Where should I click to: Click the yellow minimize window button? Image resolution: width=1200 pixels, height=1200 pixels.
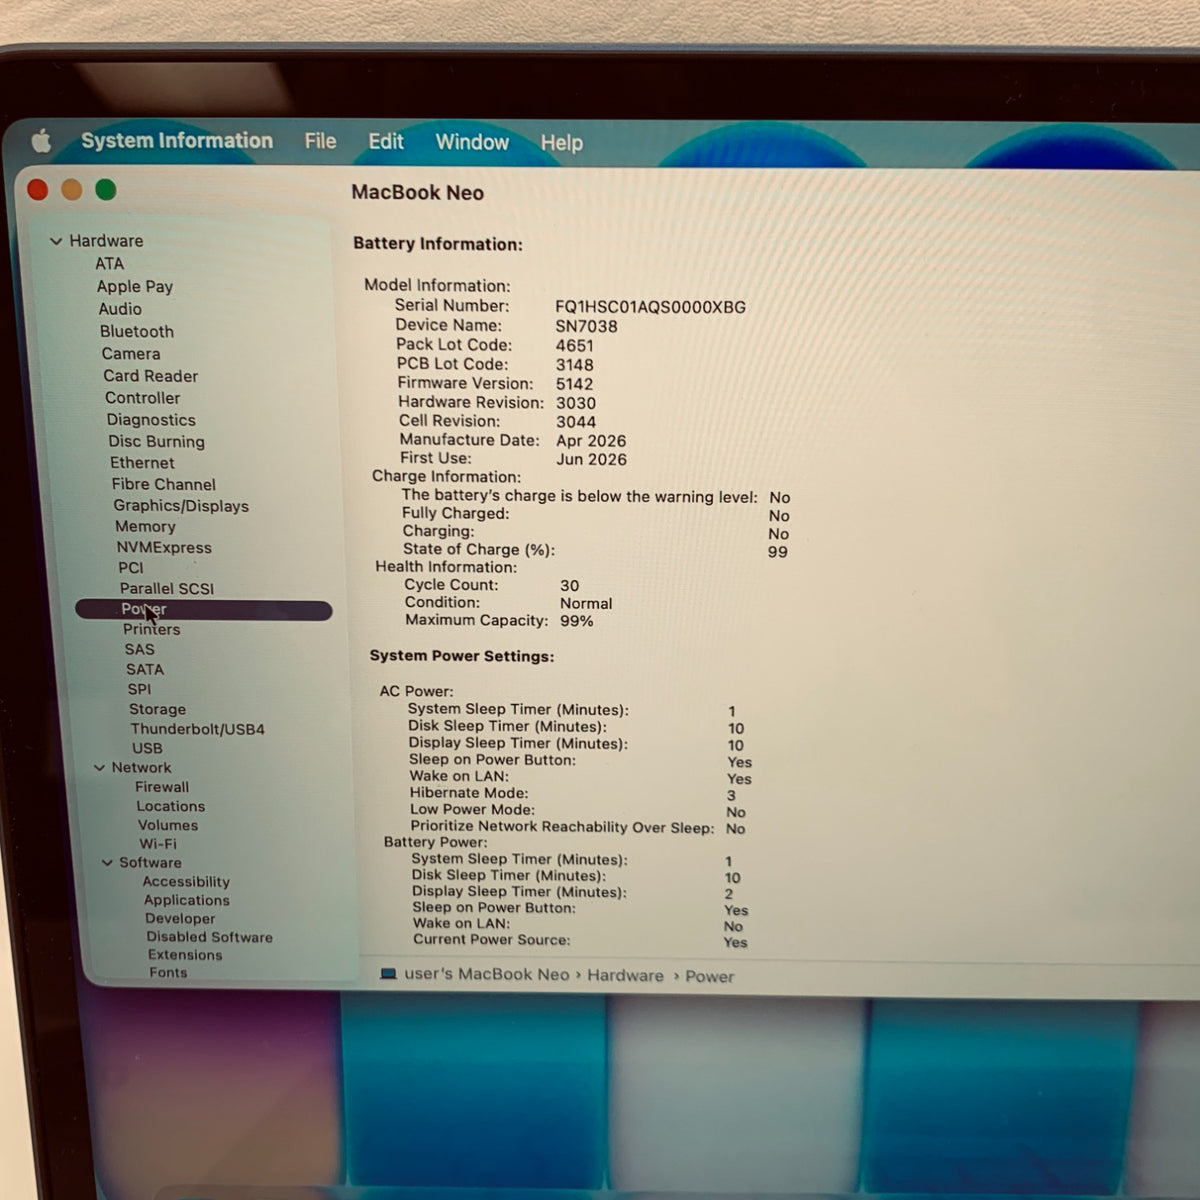pos(71,190)
